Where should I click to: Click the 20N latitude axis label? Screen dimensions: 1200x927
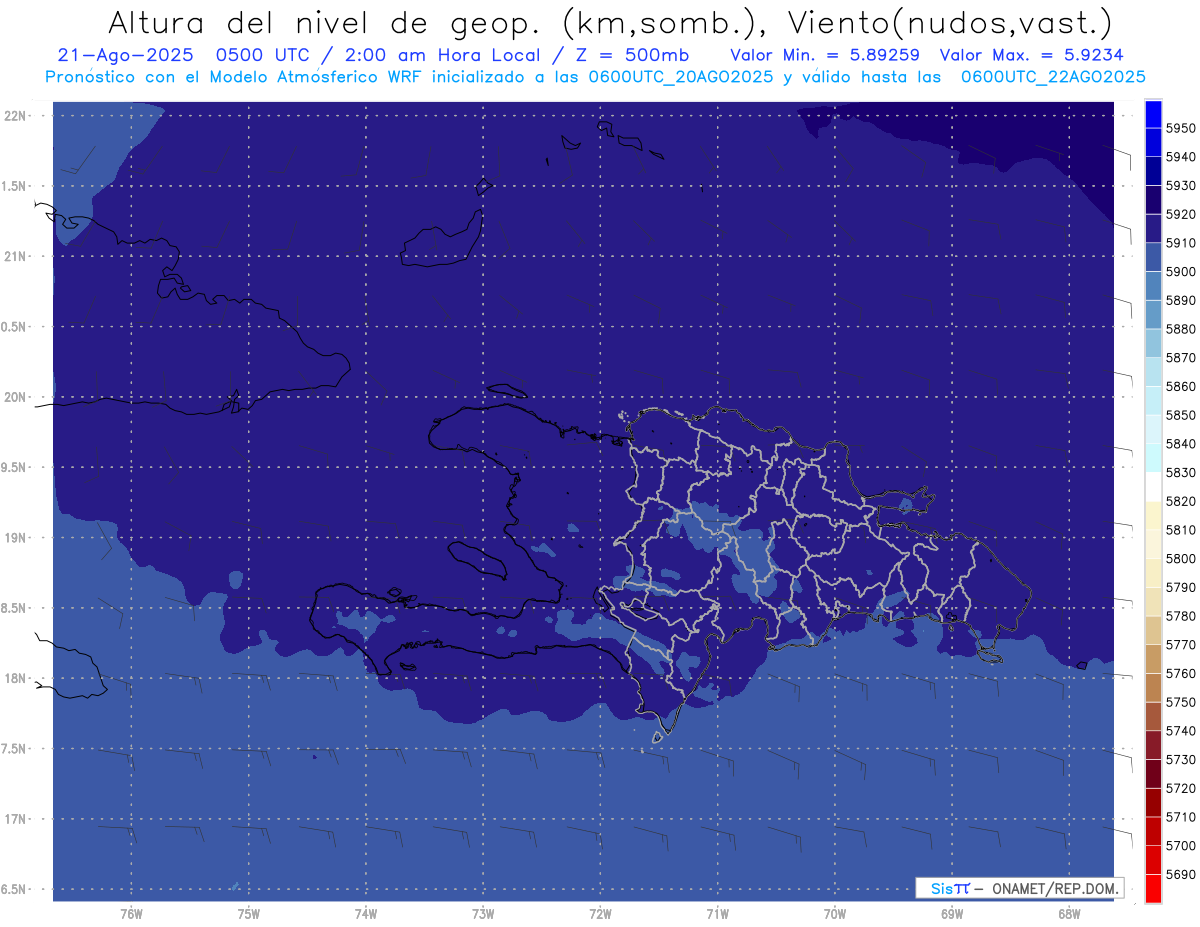17,397
